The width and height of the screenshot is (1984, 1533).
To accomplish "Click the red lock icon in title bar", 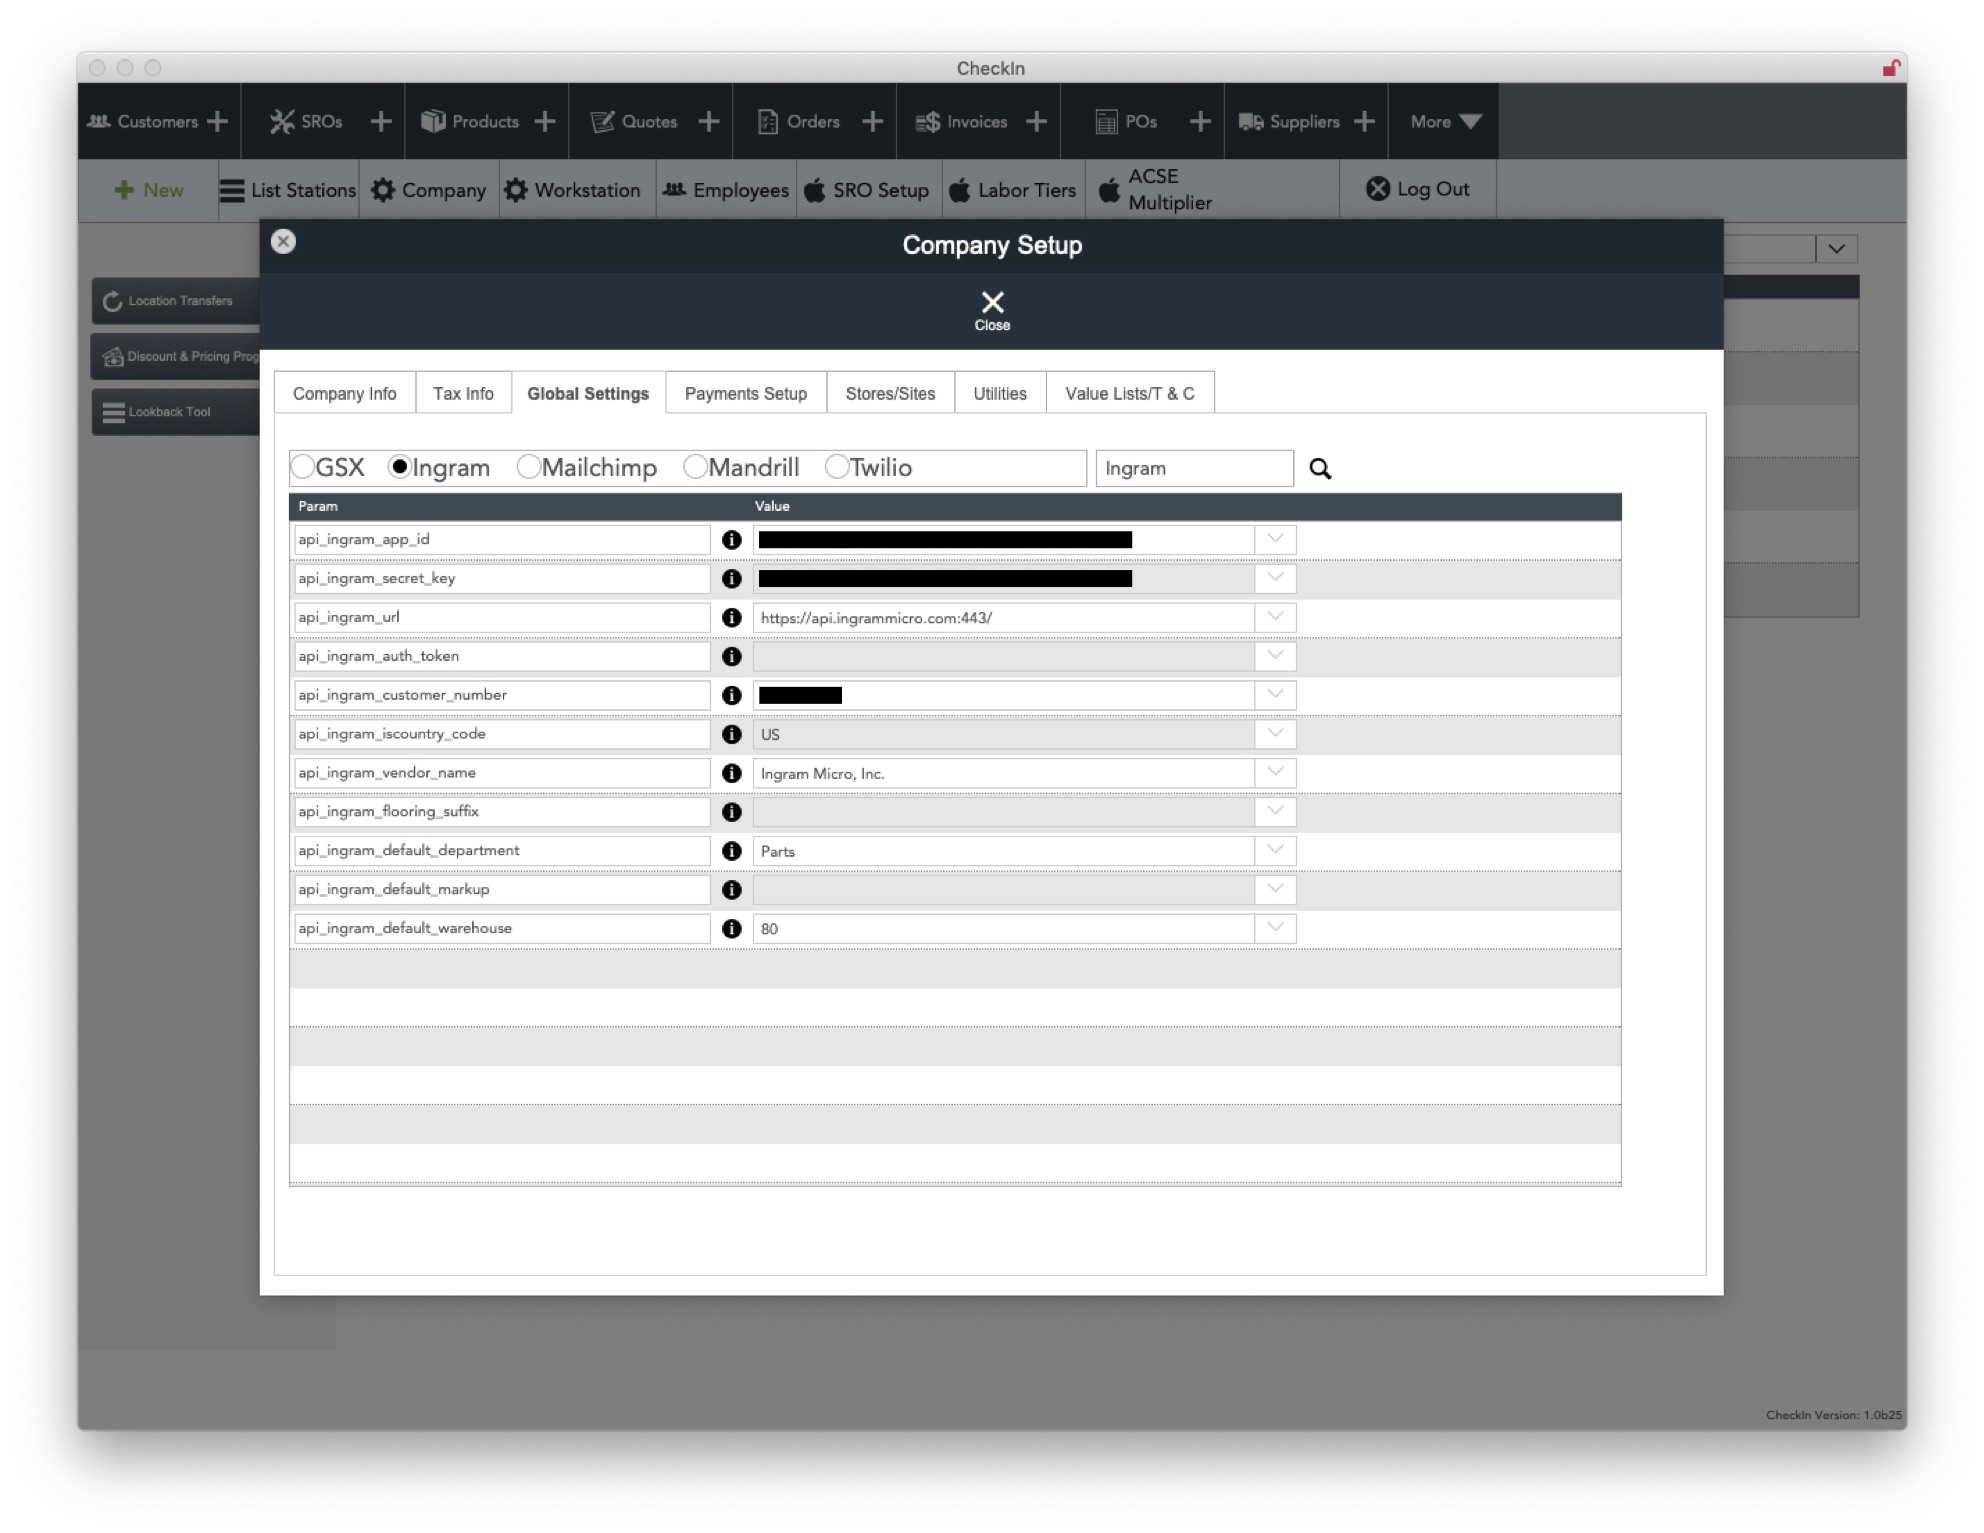I will (x=1890, y=68).
